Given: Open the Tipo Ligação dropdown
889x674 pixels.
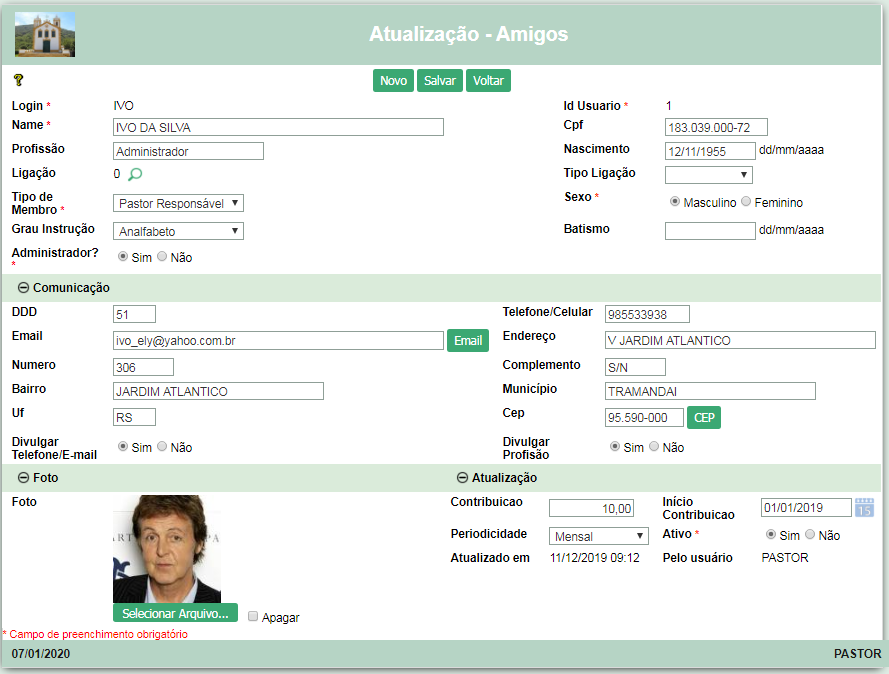Looking at the screenshot, I should [x=708, y=175].
